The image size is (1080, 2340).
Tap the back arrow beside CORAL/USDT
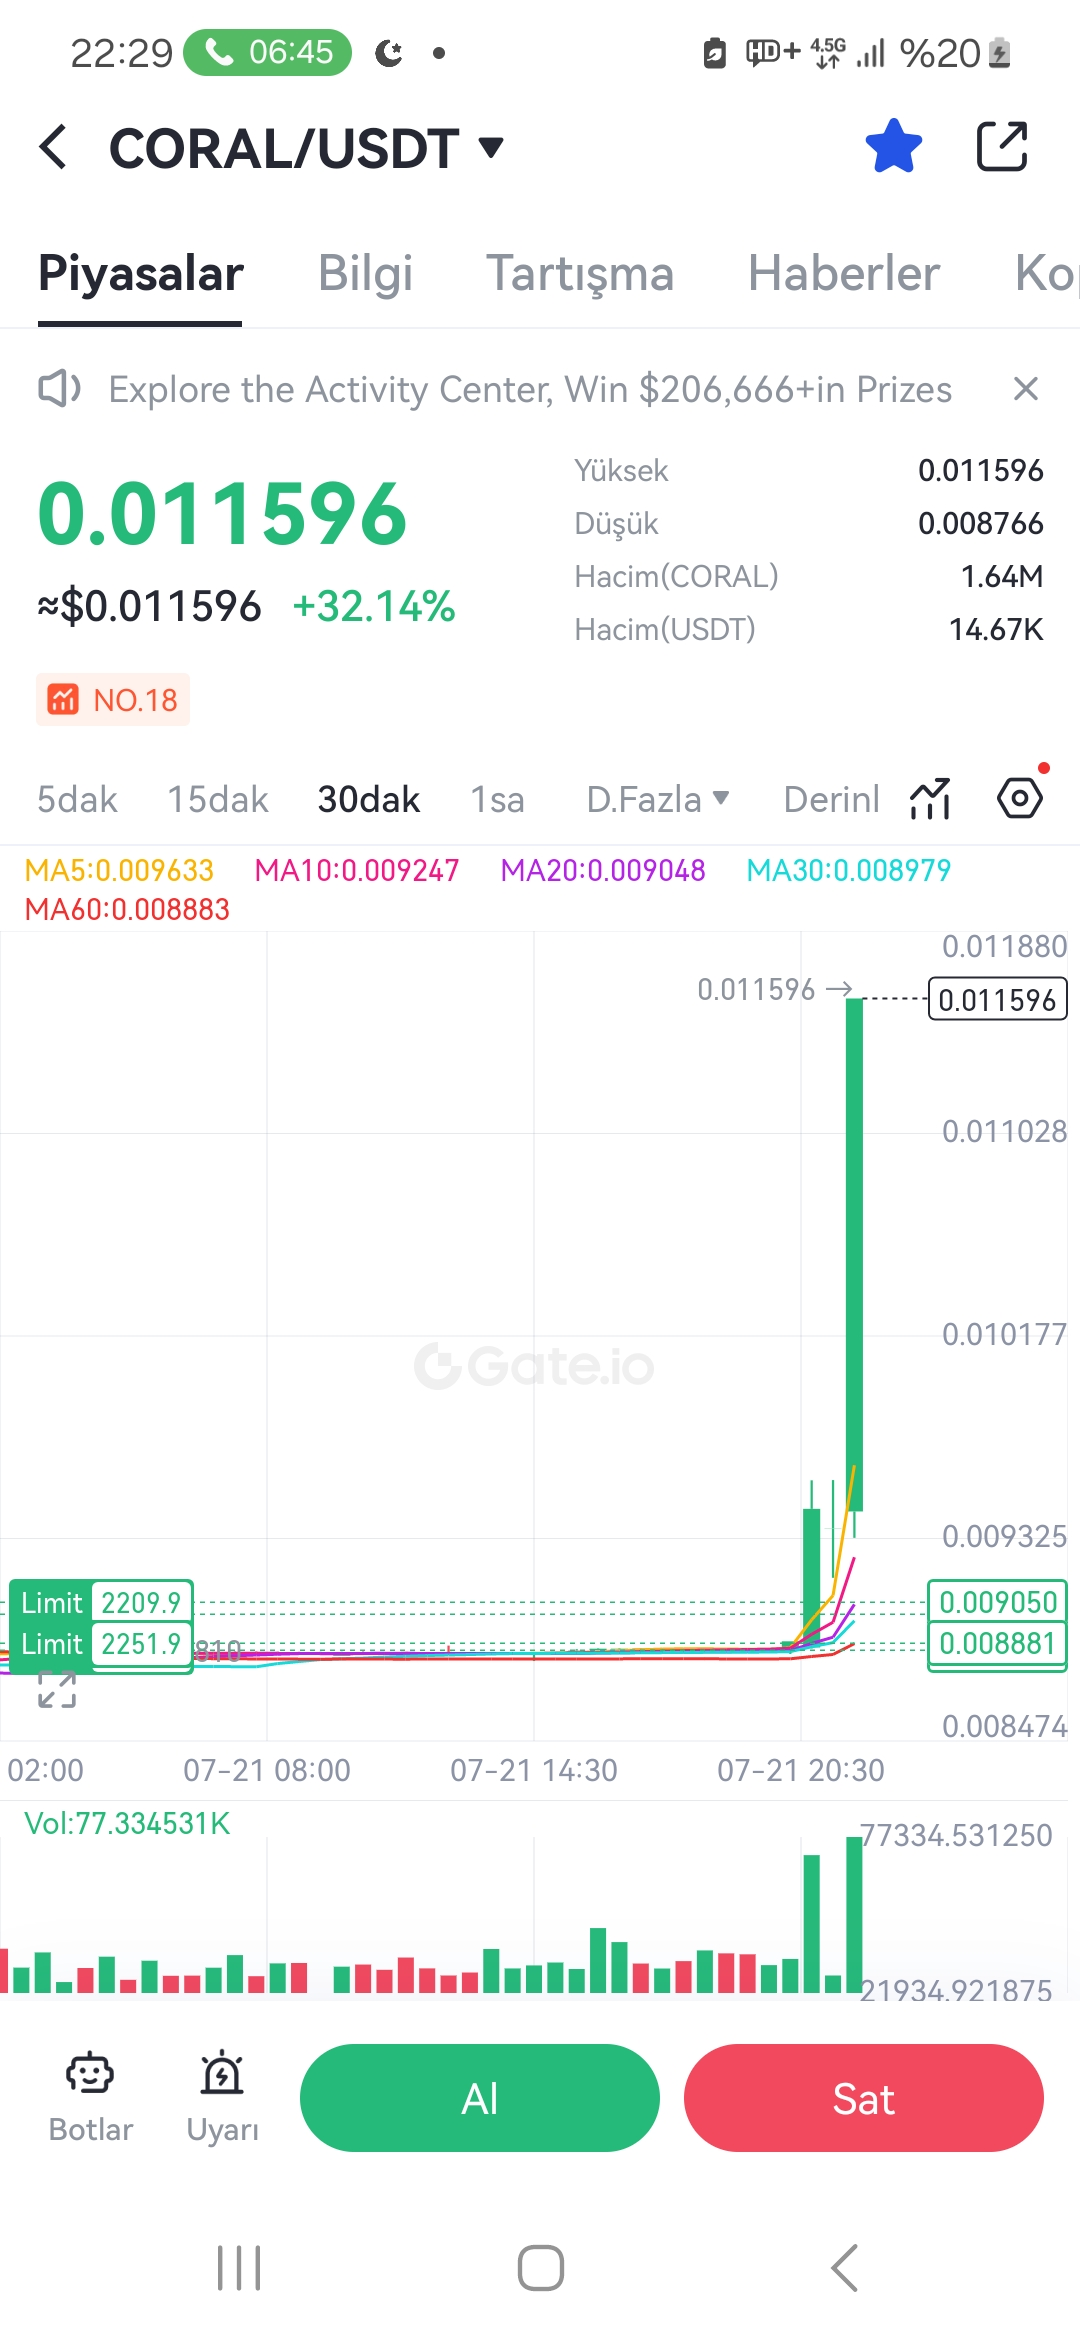pyautogui.click(x=53, y=147)
